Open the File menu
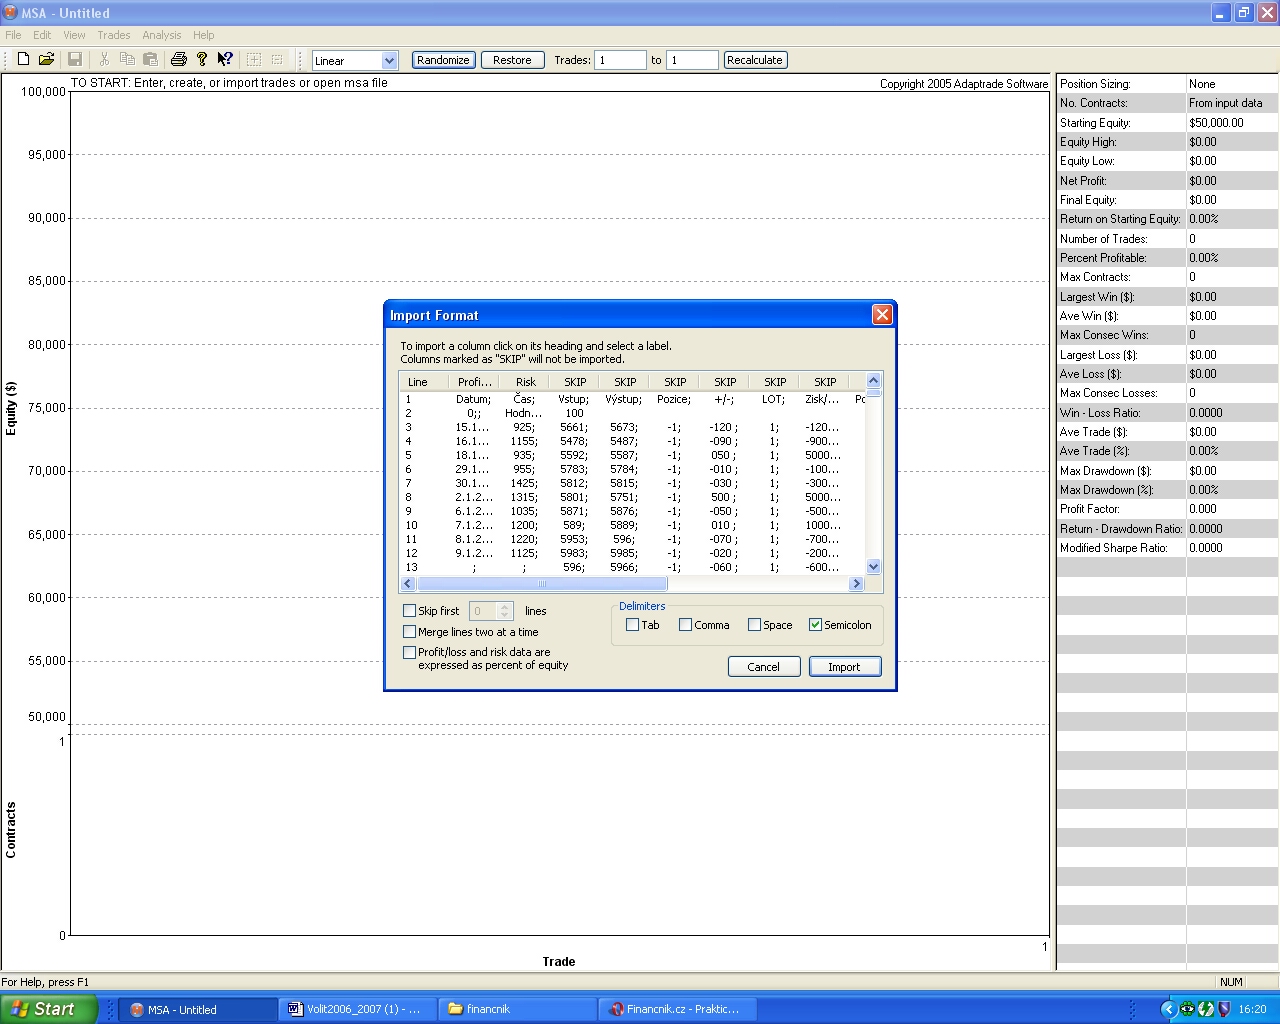Viewport: 1280px width, 1024px height. tap(13, 35)
